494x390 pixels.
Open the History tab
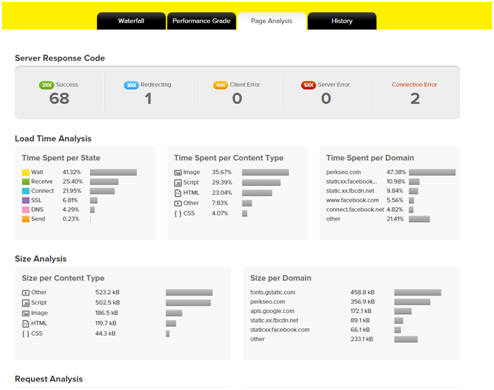(342, 21)
